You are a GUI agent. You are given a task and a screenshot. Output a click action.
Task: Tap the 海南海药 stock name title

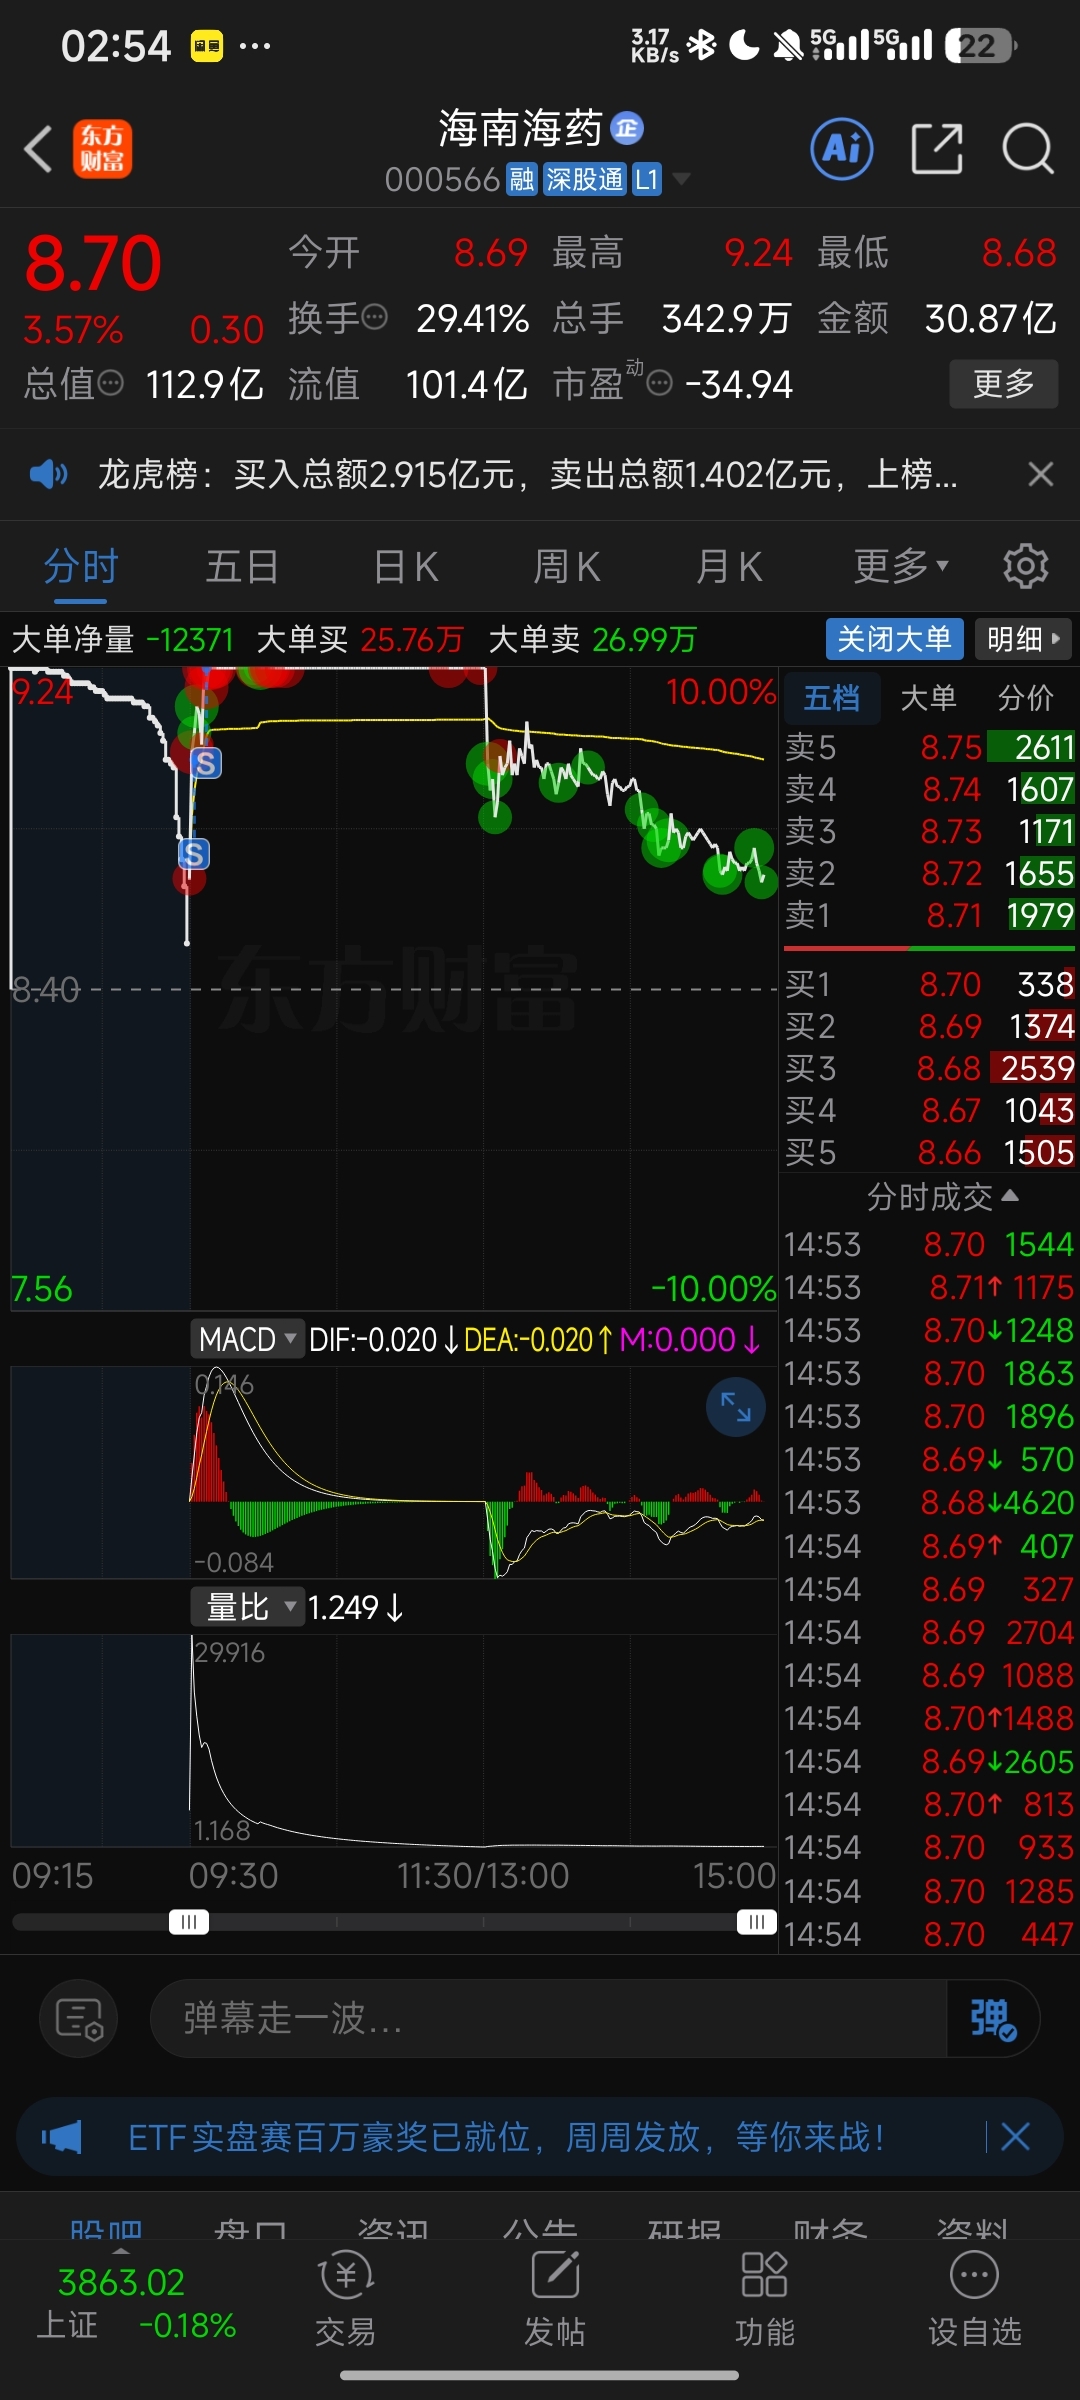520,128
